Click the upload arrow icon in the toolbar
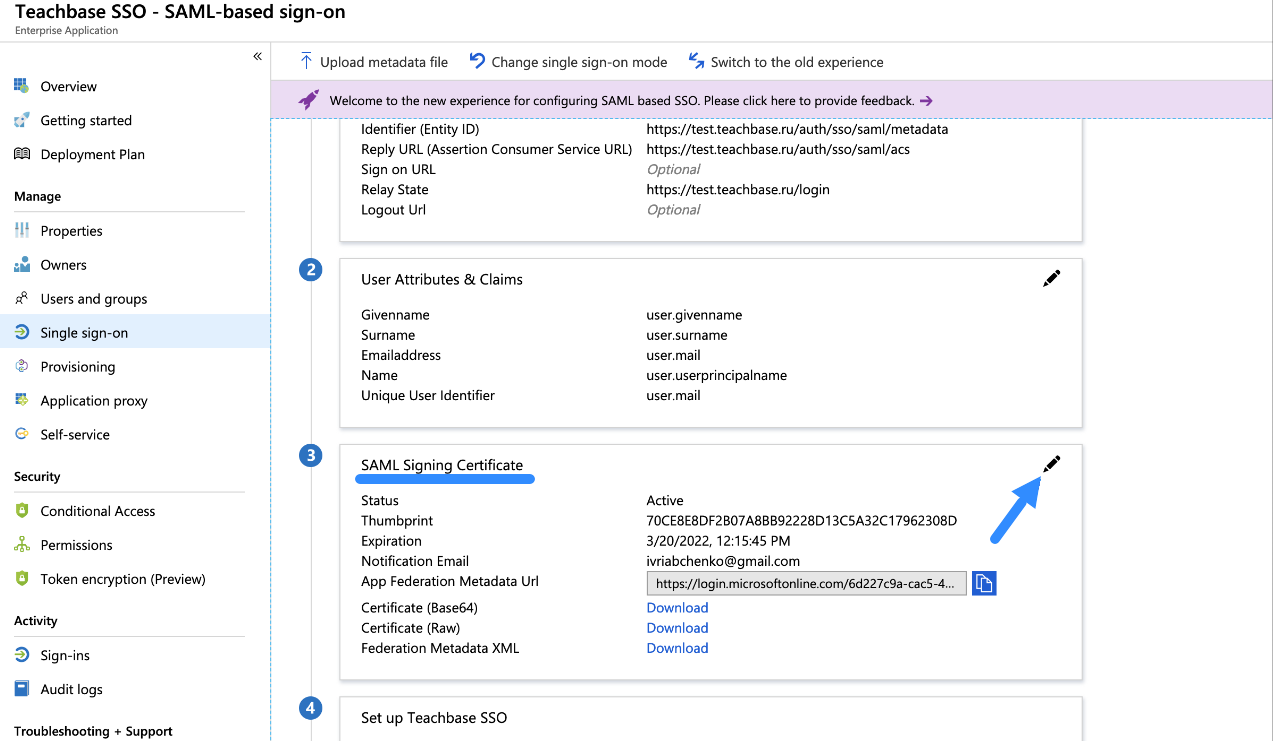 click(306, 61)
